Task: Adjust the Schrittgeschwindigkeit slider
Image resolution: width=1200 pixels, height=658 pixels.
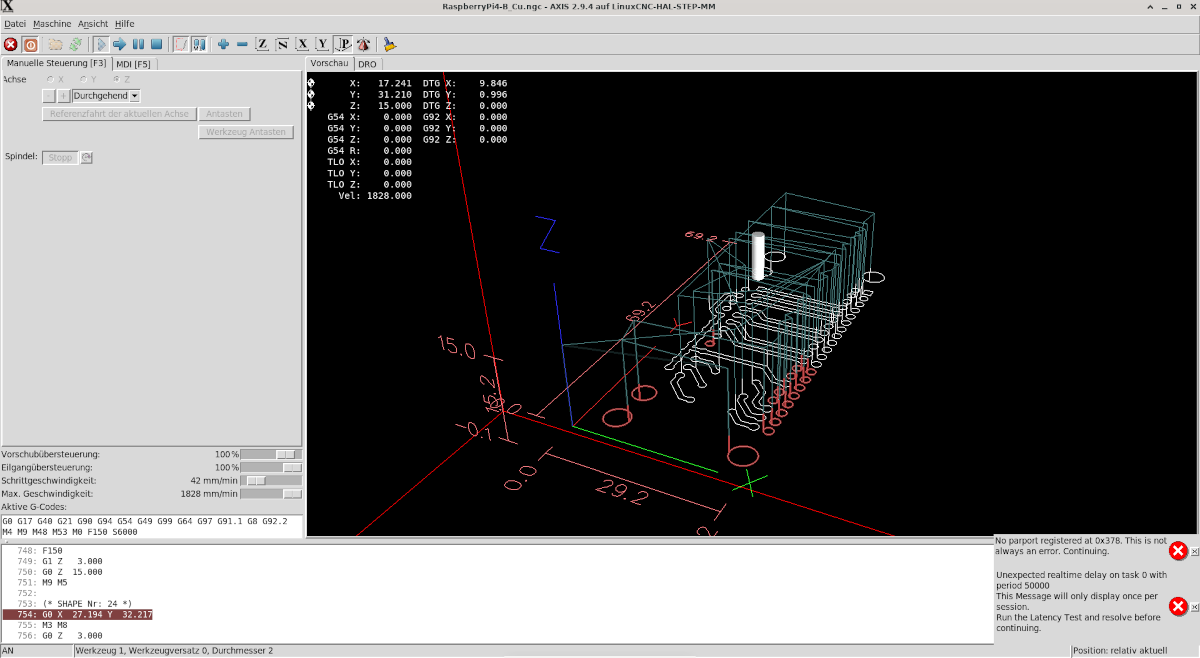Action: pyautogui.click(x=272, y=481)
